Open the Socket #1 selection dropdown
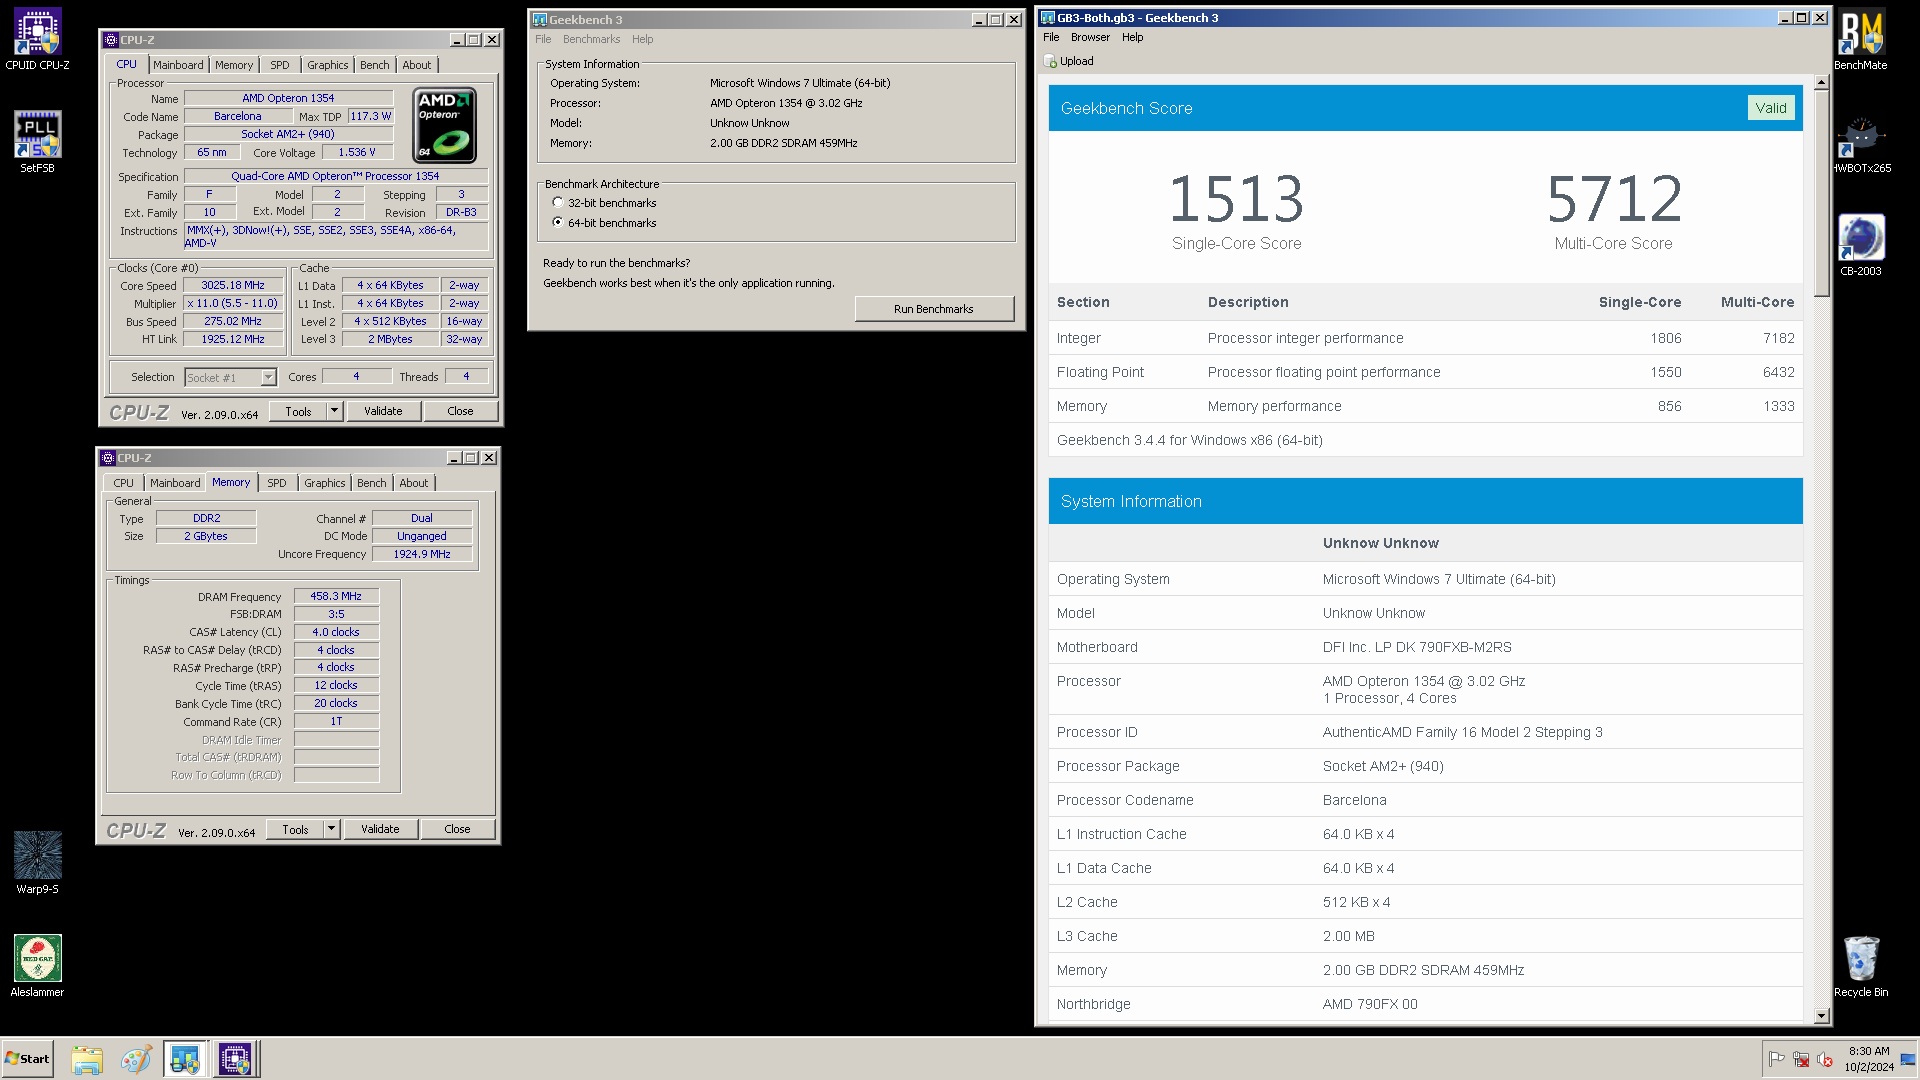Image resolution: width=1920 pixels, height=1080 pixels. [x=268, y=378]
